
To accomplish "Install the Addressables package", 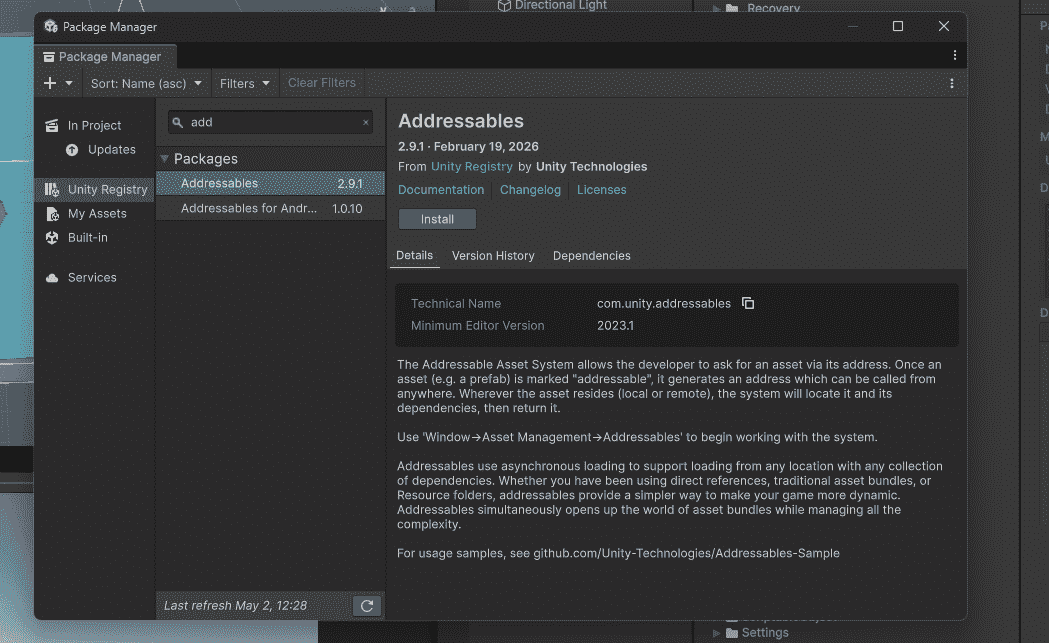I will point(438,219).
